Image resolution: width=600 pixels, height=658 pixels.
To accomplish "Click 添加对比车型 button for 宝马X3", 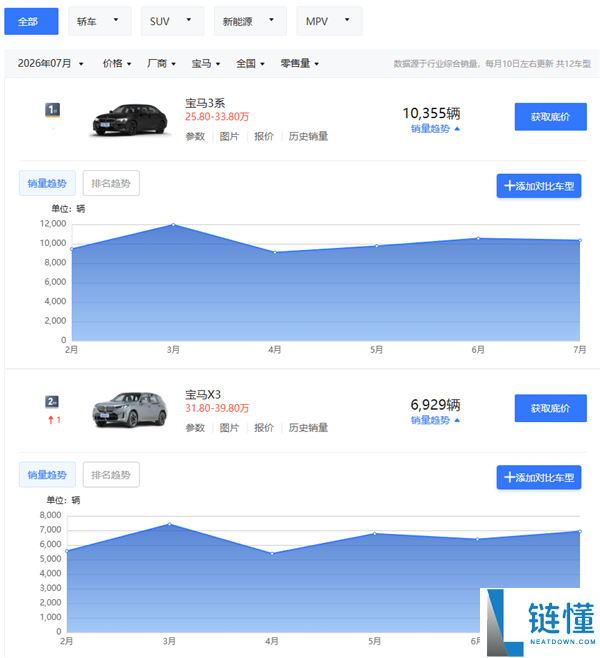I will 539,477.
